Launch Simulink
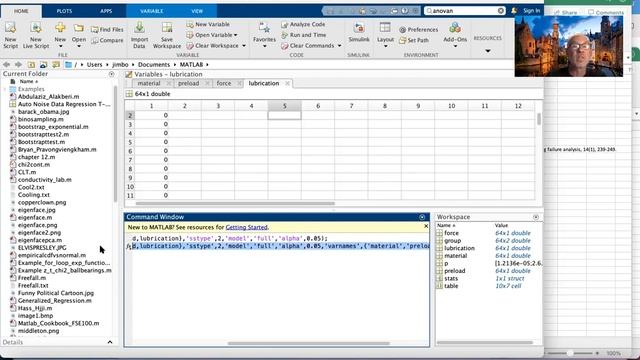This screenshot has width=640, height=360. tap(359, 33)
